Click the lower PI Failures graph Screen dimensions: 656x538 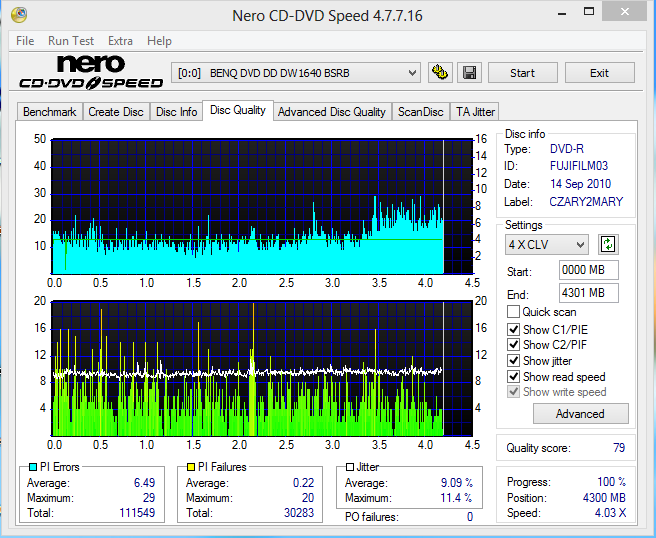(x=262, y=369)
